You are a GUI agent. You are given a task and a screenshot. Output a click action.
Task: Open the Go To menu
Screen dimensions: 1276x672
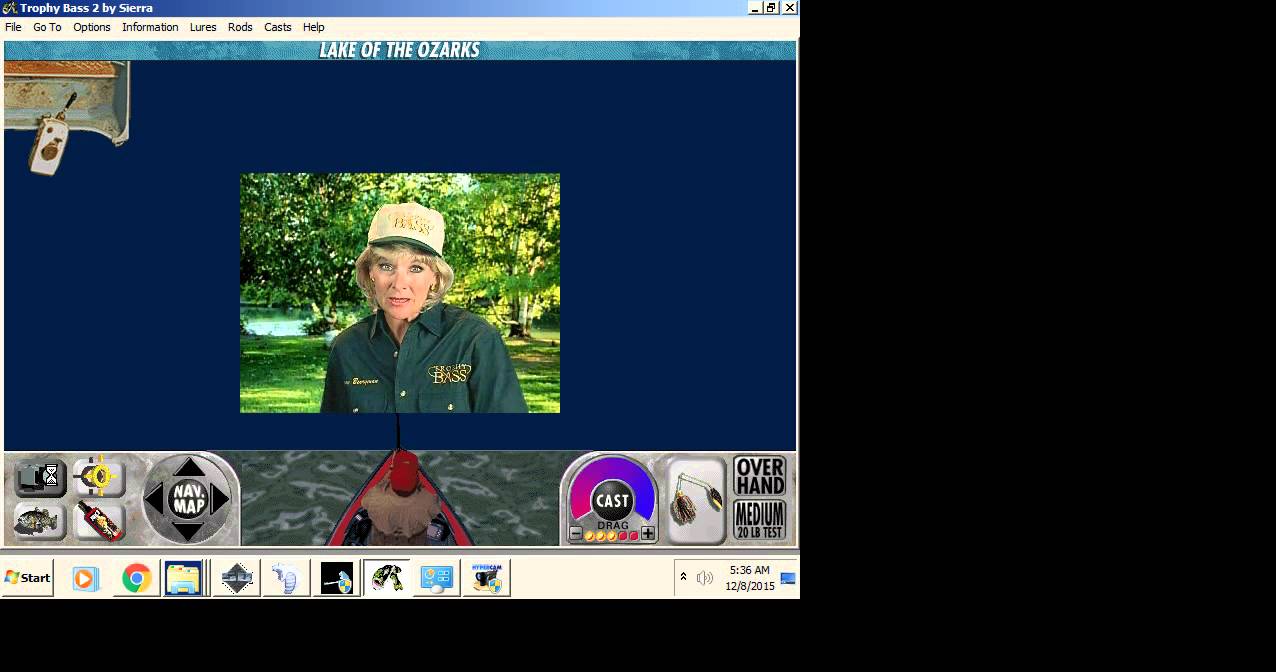tap(47, 27)
